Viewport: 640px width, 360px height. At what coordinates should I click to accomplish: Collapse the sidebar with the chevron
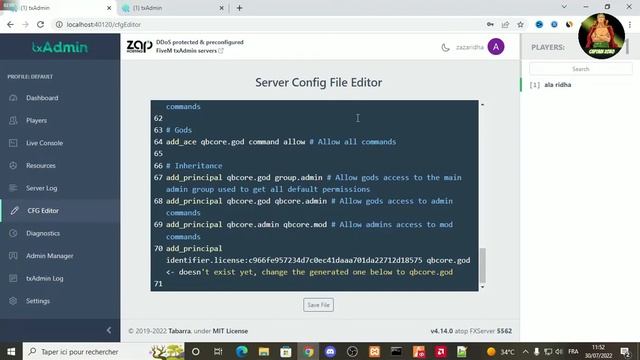(109, 330)
